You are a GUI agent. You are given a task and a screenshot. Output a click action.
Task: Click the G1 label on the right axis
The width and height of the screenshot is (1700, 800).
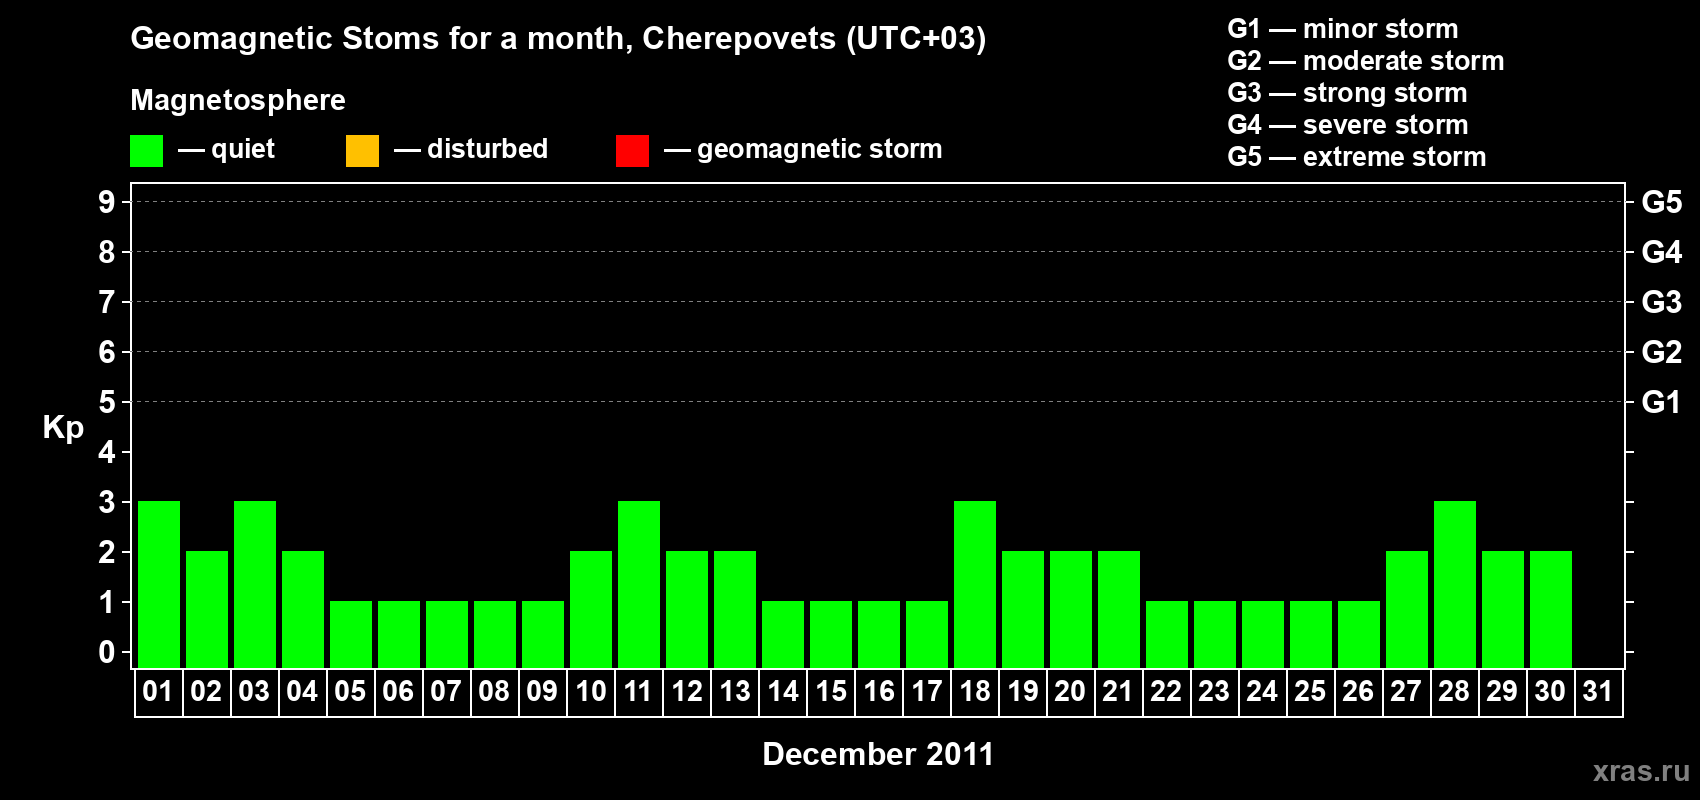click(x=1662, y=402)
